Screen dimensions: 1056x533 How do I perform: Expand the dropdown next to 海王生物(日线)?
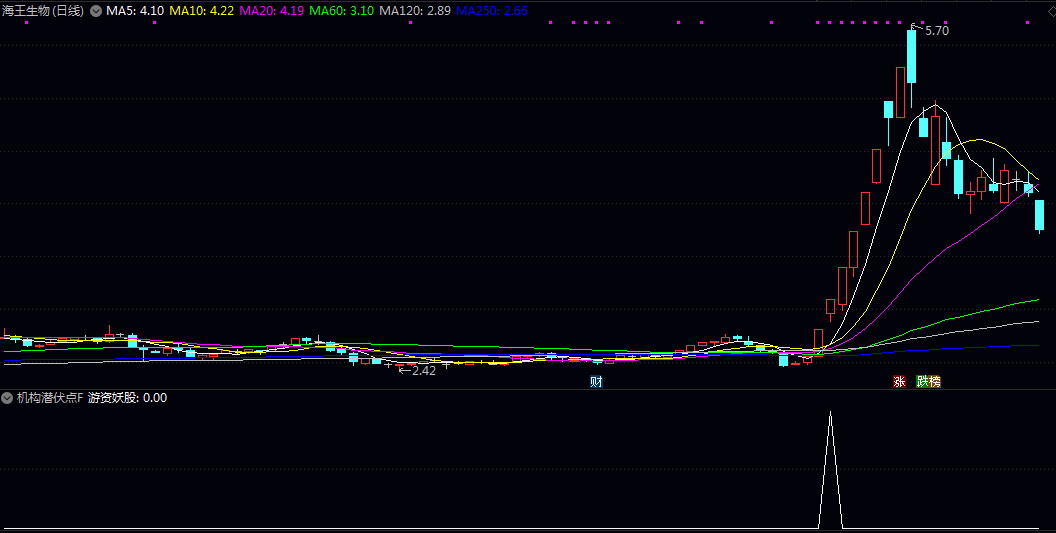click(96, 11)
